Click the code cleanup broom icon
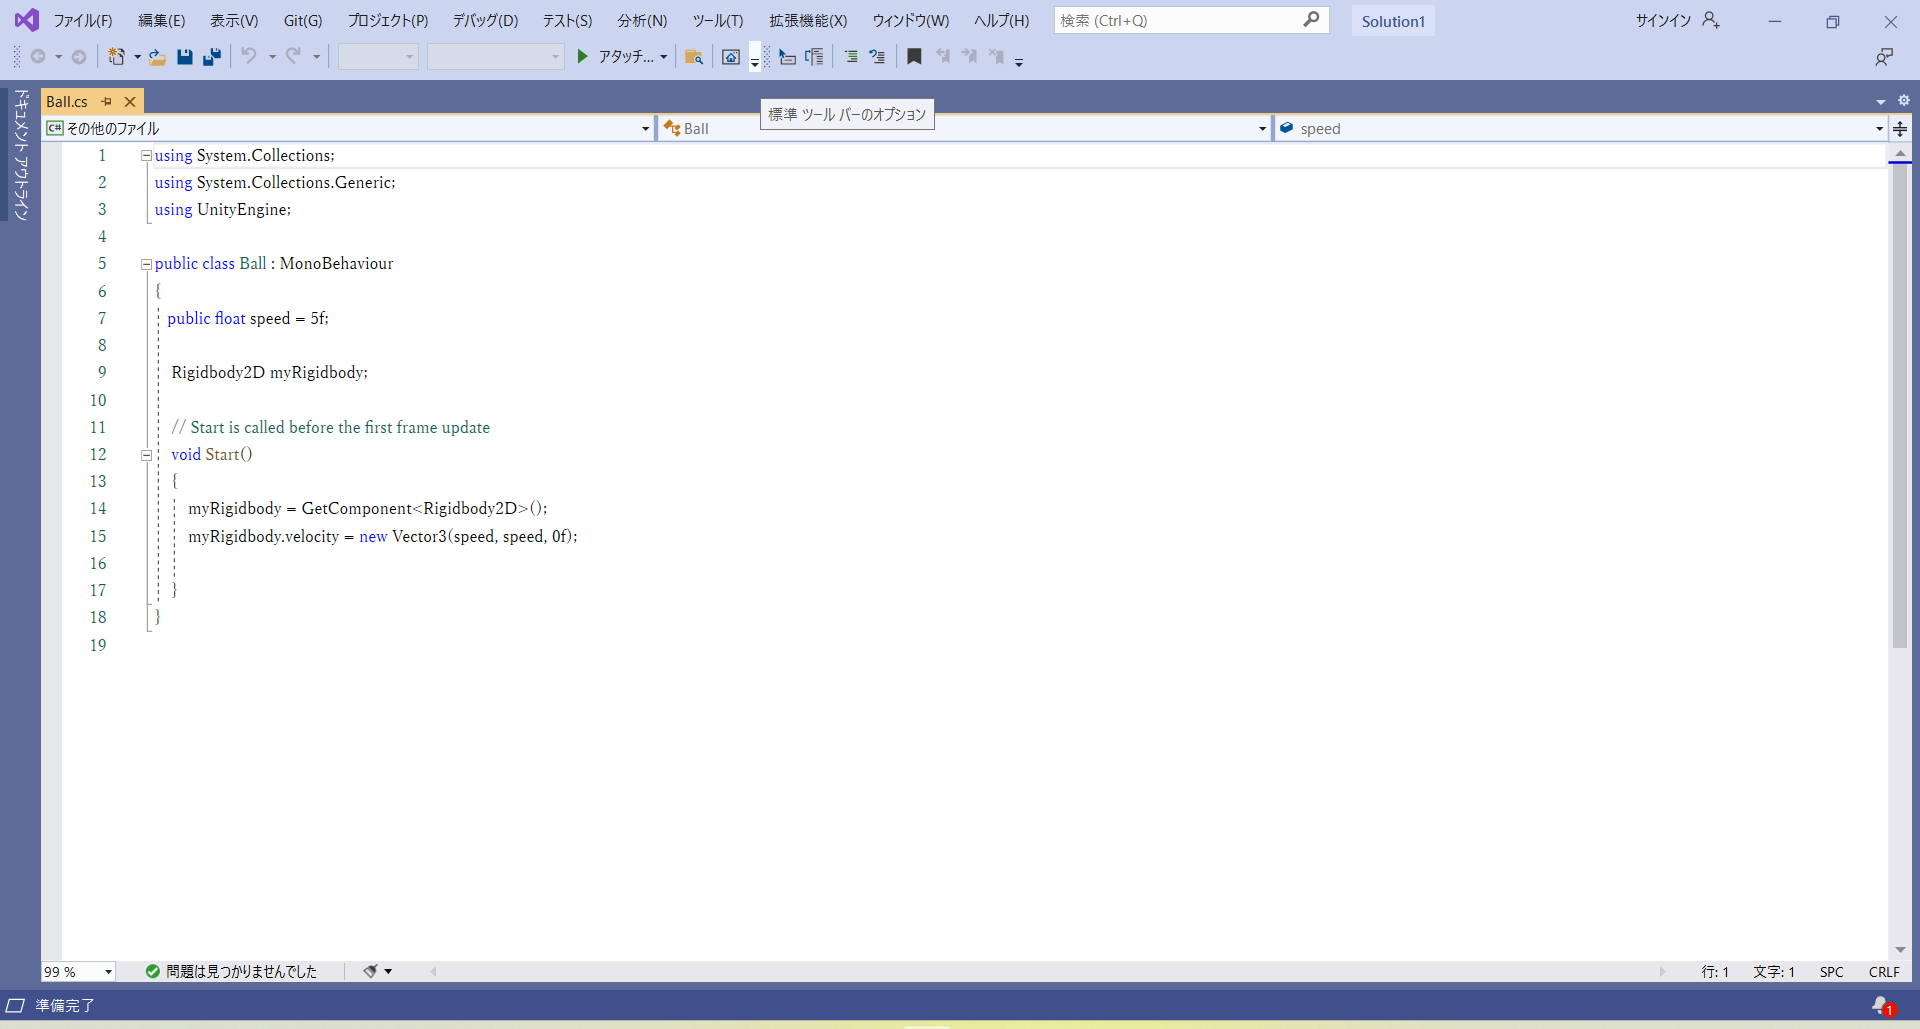The height and width of the screenshot is (1029, 1920). tap(370, 971)
